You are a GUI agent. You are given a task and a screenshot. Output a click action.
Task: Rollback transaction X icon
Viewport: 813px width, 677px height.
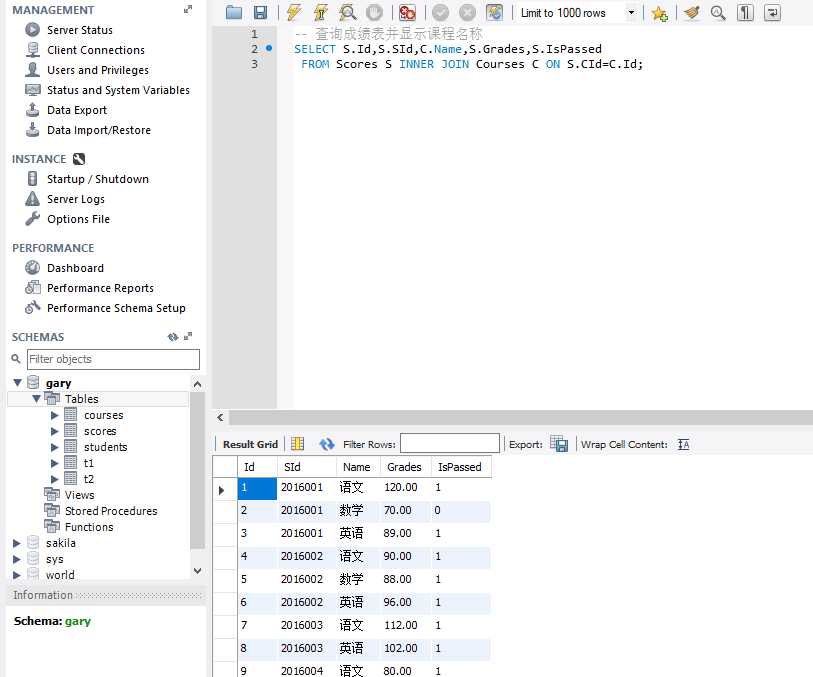467,12
